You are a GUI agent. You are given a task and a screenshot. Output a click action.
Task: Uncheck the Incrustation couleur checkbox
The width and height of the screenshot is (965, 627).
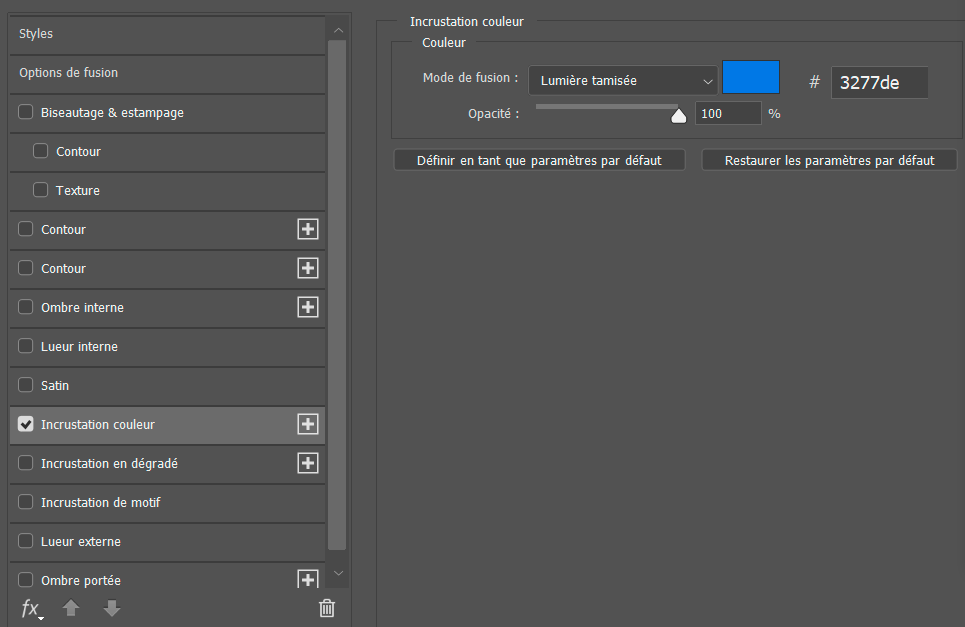click(26, 425)
